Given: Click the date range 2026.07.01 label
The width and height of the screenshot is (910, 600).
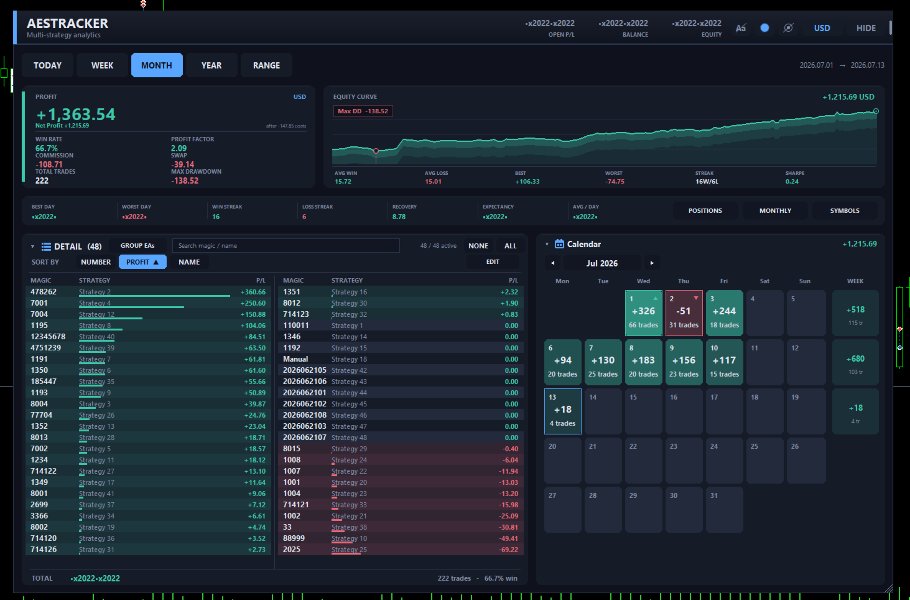Looking at the screenshot, I should (x=816, y=65).
